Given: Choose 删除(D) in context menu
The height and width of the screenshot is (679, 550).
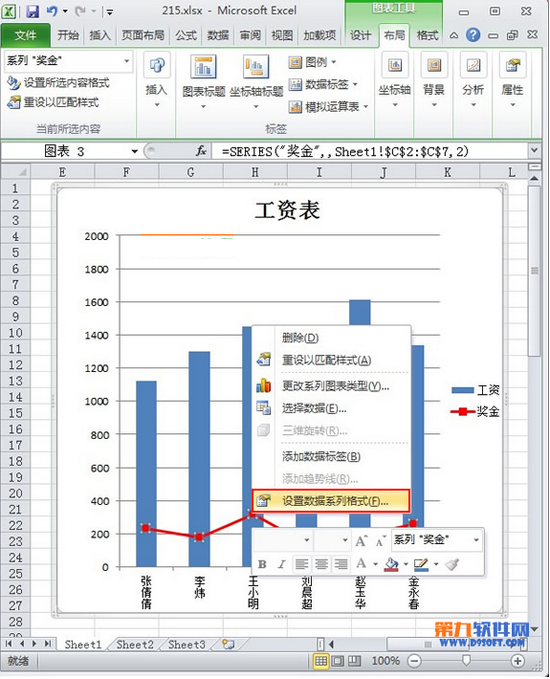Looking at the screenshot, I should click(x=331, y=337).
